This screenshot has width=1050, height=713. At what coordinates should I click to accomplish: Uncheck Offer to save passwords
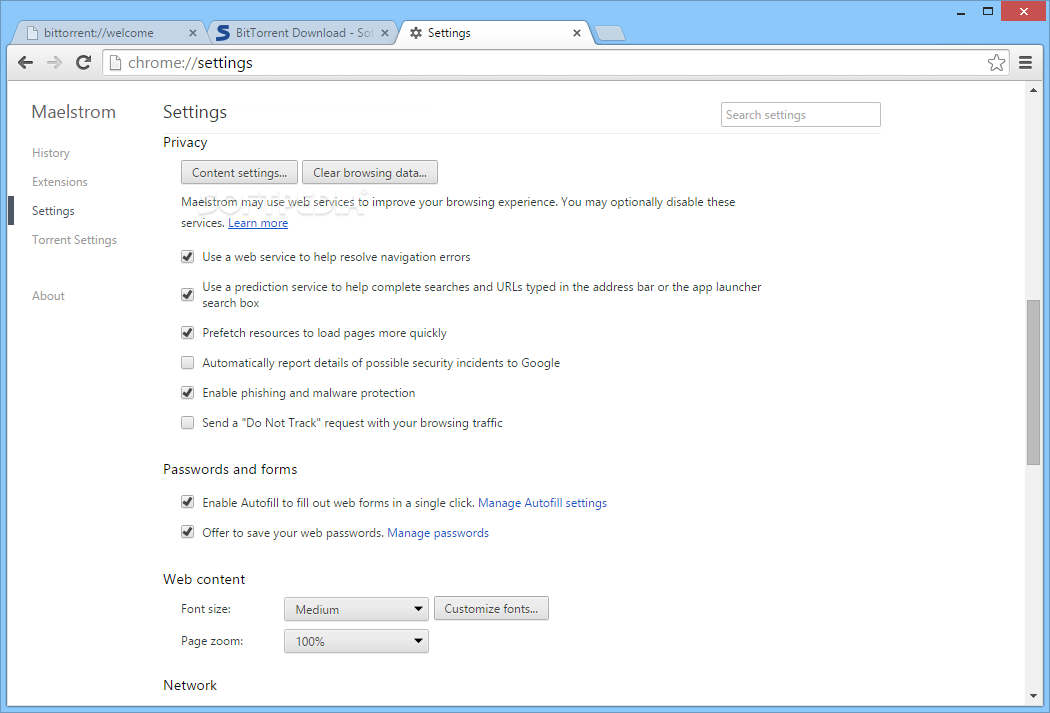(188, 532)
